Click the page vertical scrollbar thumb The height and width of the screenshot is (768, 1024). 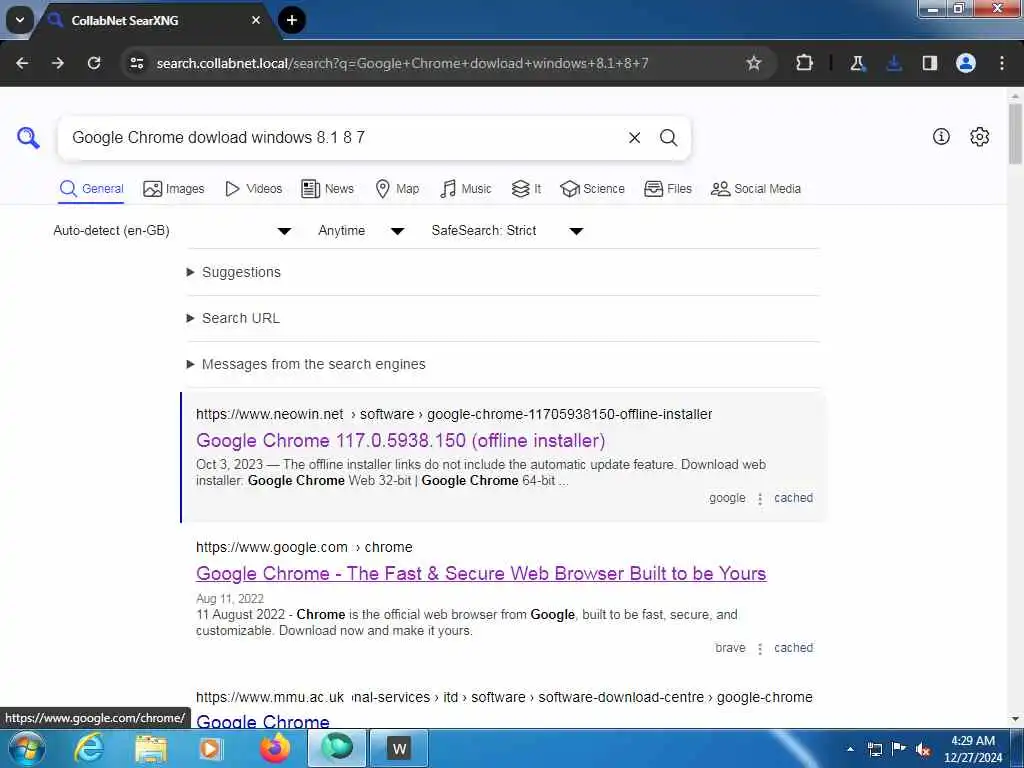click(1015, 134)
